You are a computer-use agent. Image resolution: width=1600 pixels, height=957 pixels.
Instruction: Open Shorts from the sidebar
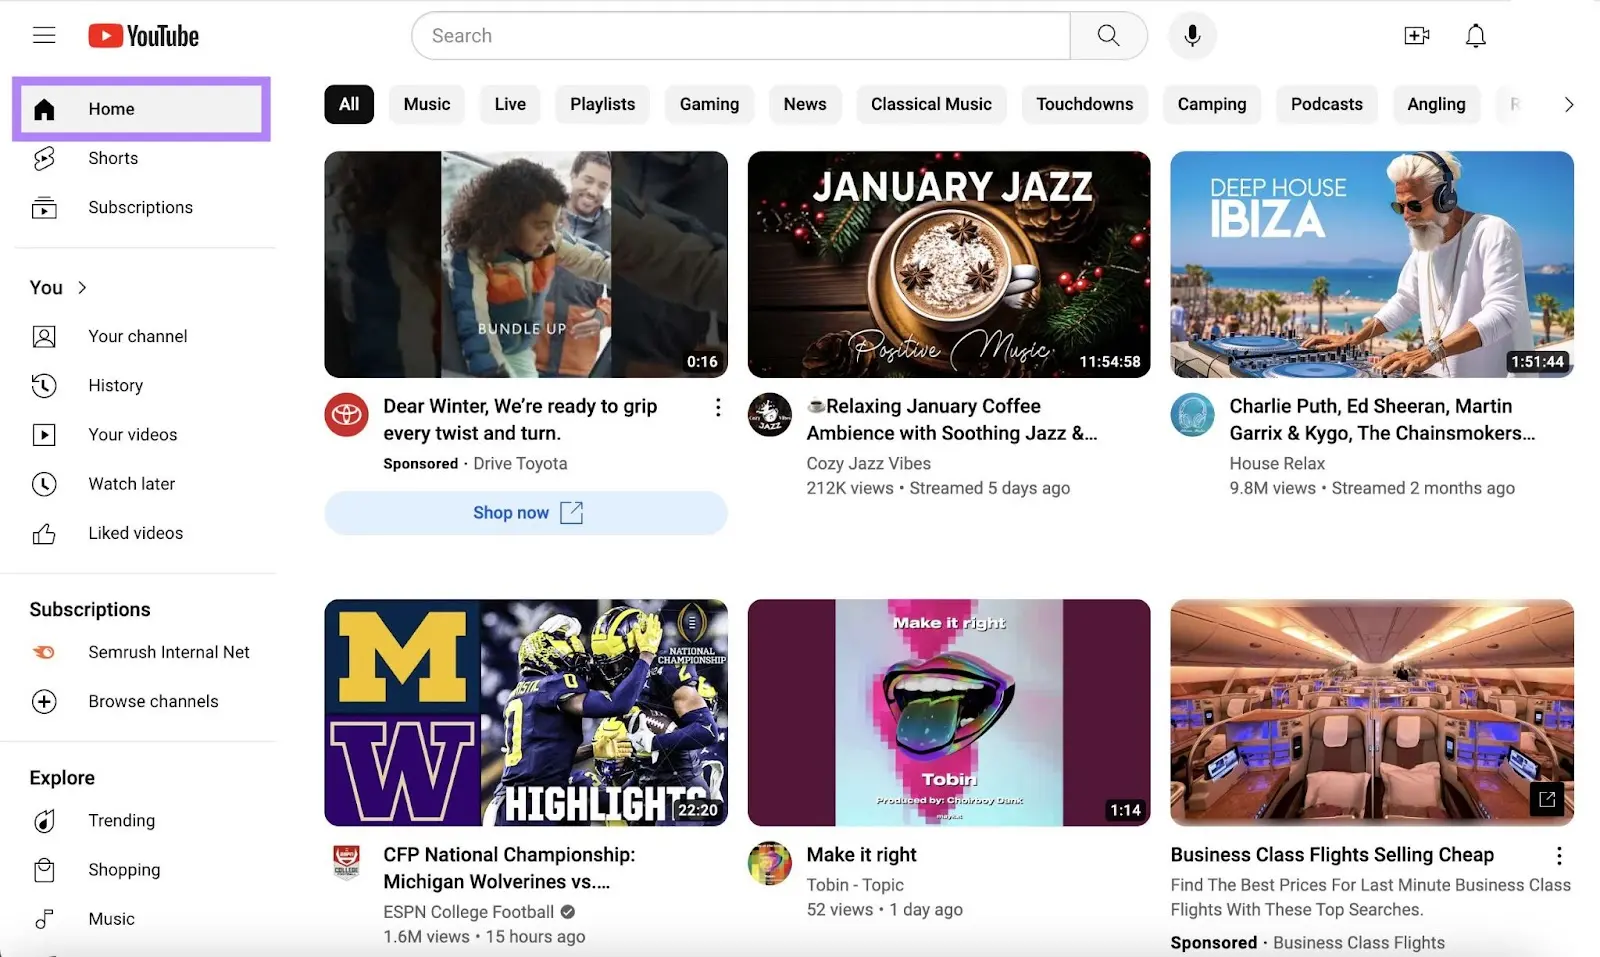point(112,158)
